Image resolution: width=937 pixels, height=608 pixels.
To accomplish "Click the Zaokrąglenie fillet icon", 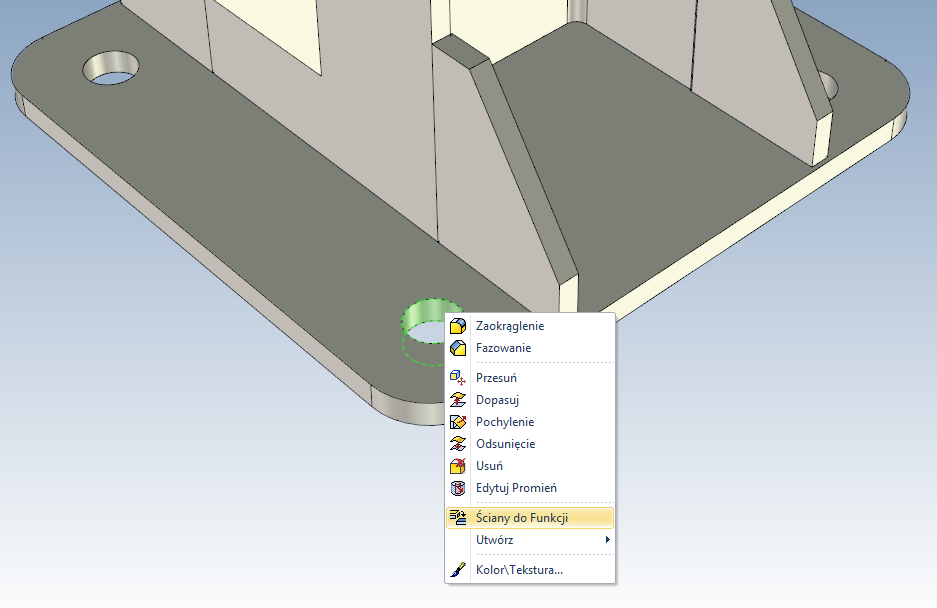I will point(458,326).
